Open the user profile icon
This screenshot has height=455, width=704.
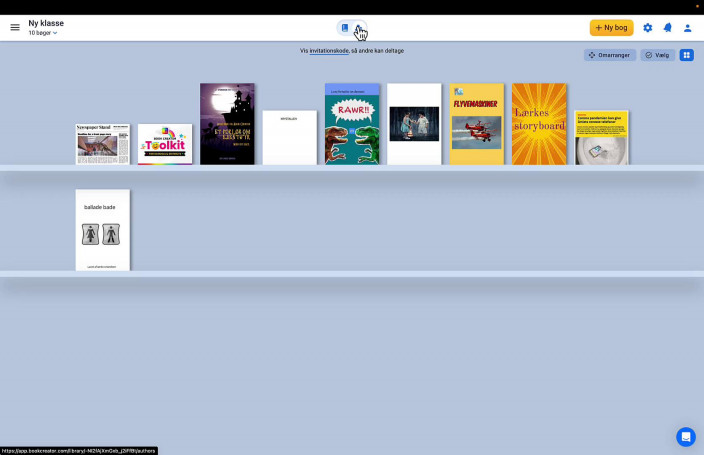pyautogui.click(x=687, y=28)
